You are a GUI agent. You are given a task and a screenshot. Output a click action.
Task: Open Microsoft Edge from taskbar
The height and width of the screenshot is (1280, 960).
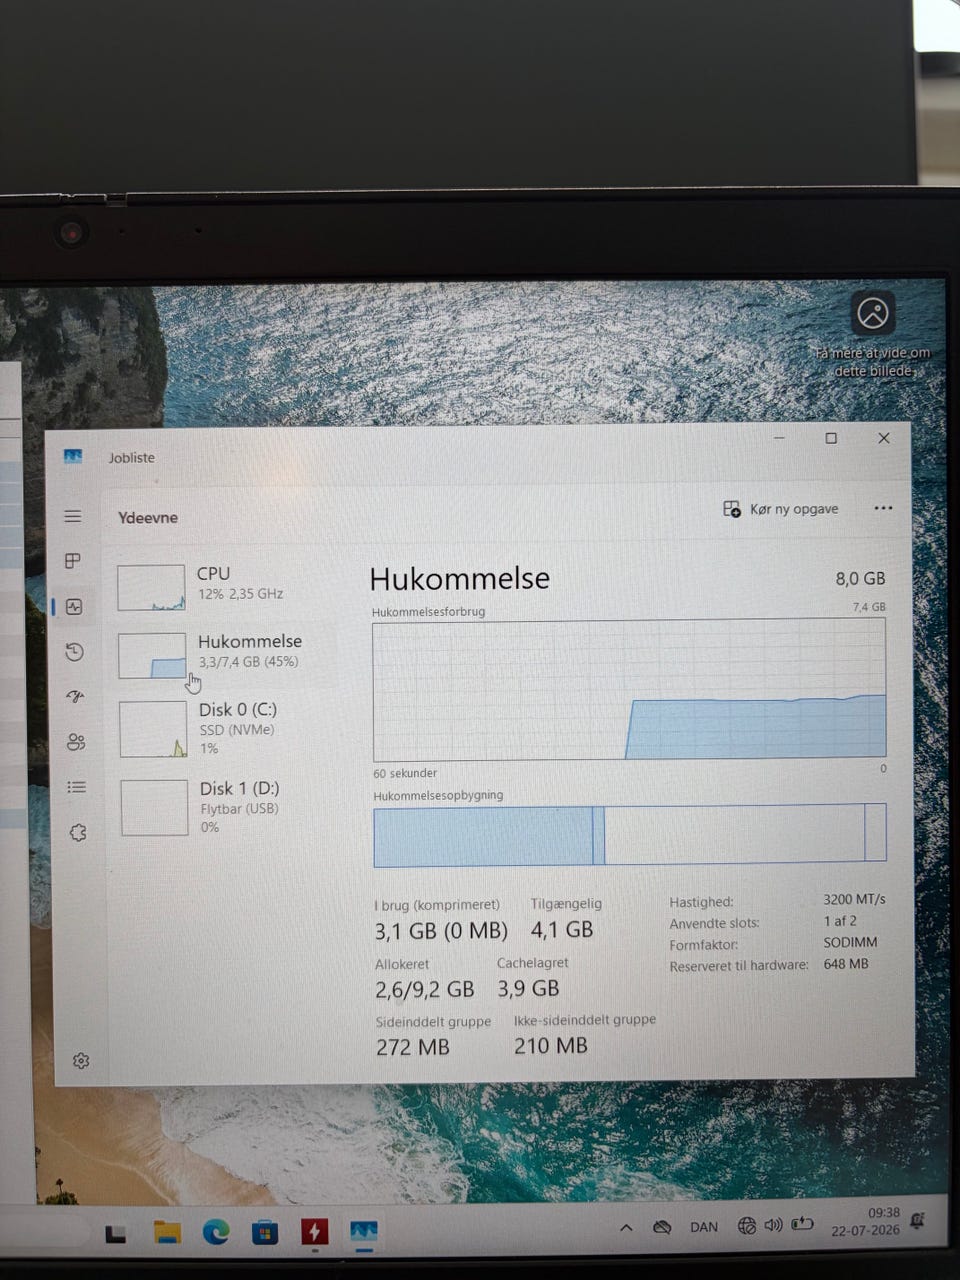pyautogui.click(x=216, y=1232)
